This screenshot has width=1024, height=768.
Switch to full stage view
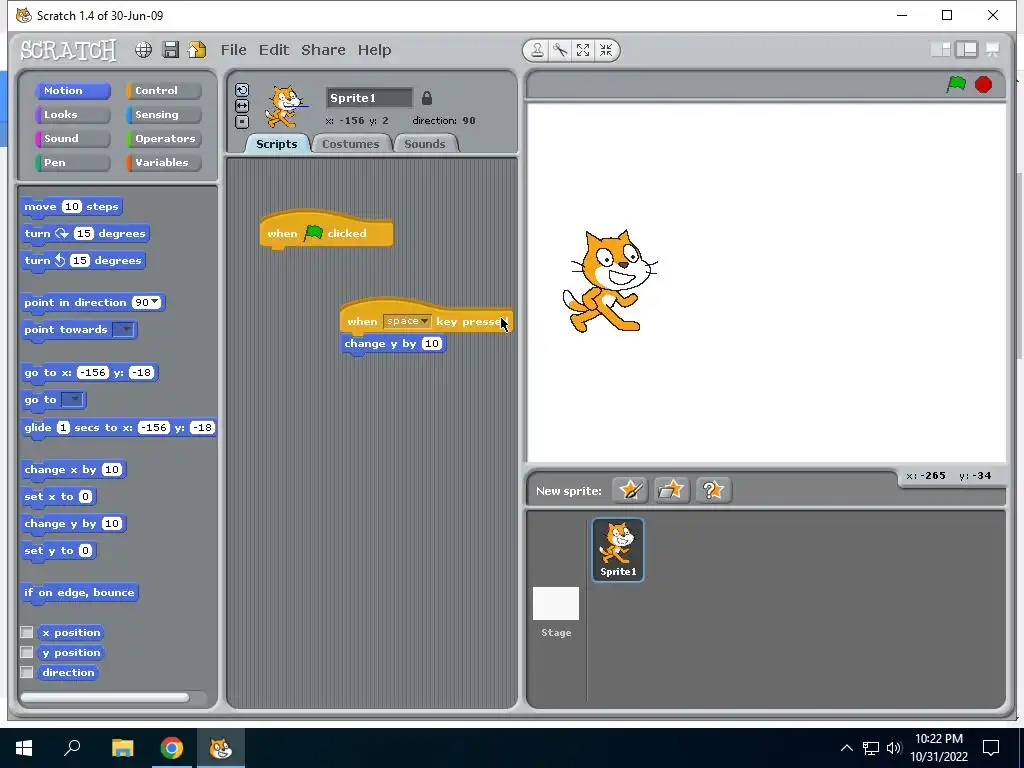(x=967, y=50)
